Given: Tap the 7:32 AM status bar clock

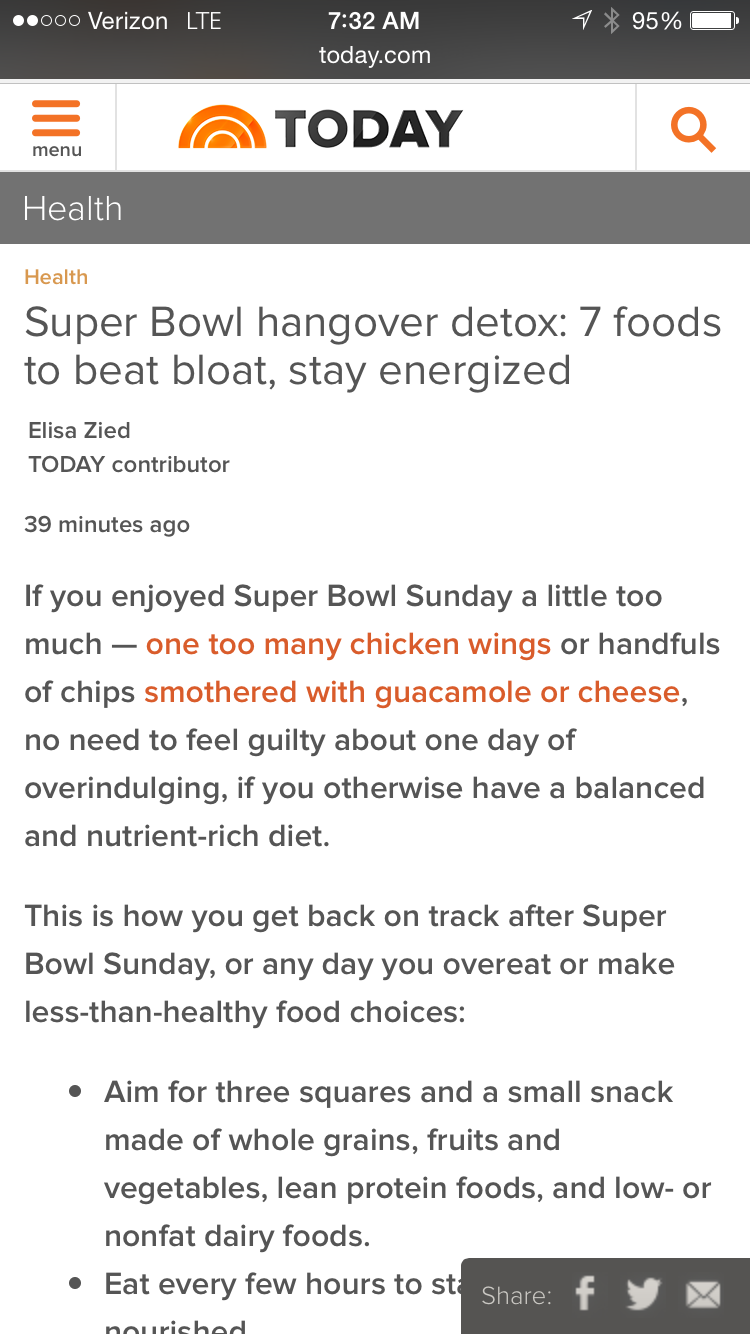Looking at the screenshot, I should [x=374, y=21].
